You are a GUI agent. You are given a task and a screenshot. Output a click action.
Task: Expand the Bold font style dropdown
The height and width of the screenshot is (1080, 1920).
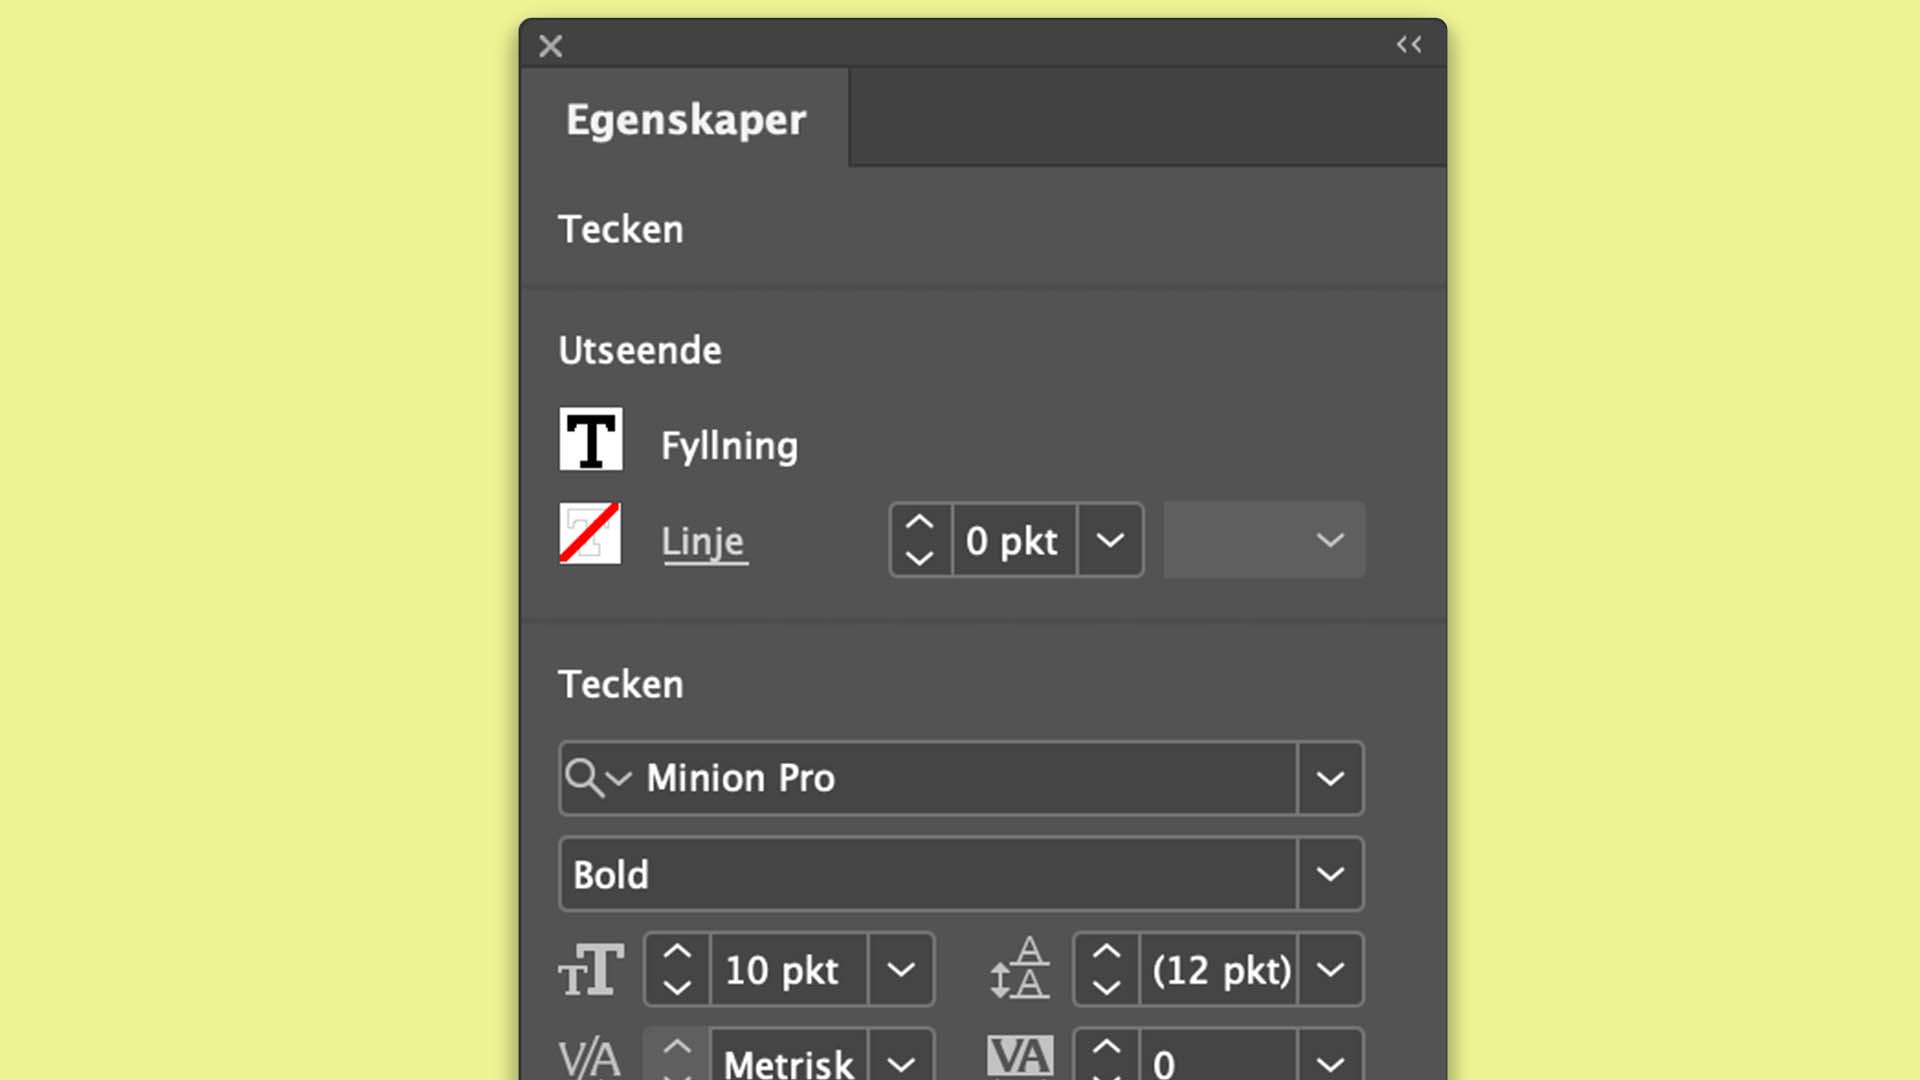click(1330, 874)
